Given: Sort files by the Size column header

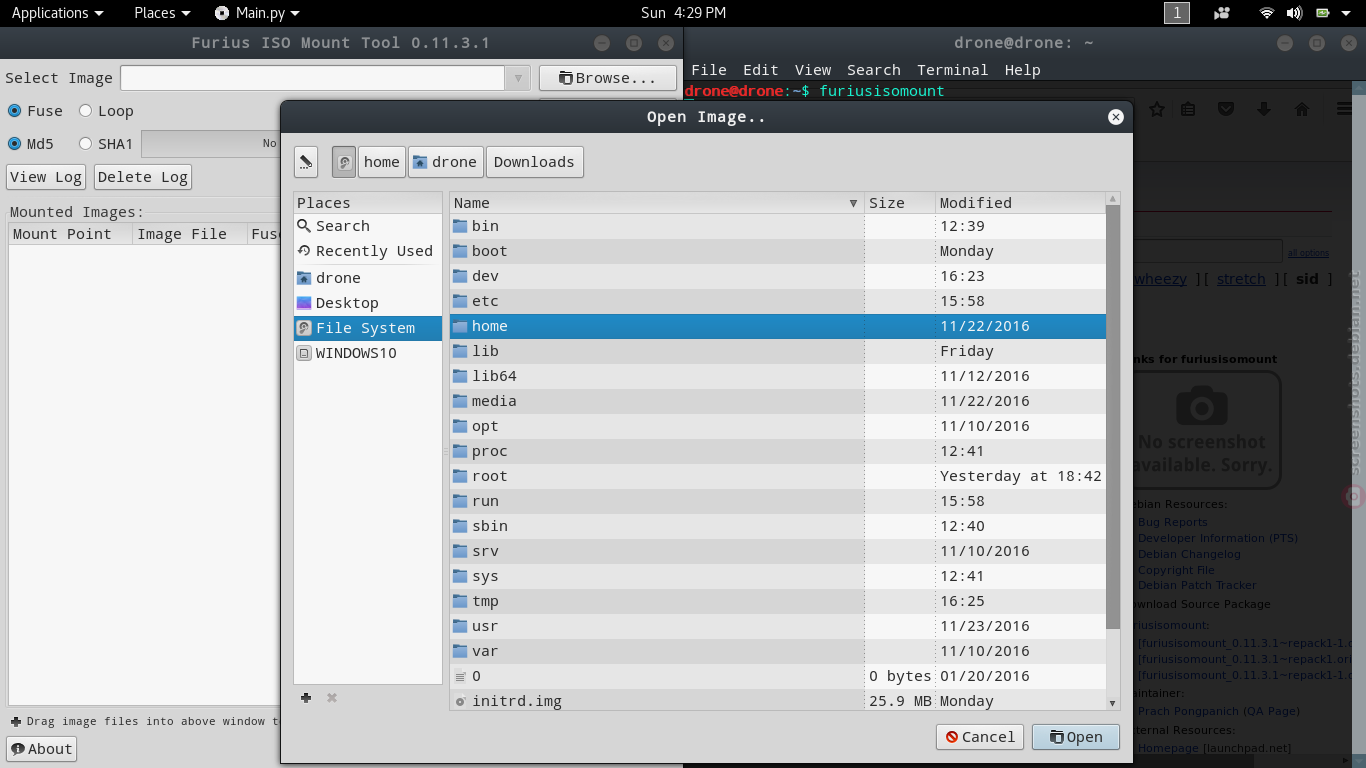Looking at the screenshot, I should click(x=899, y=203).
